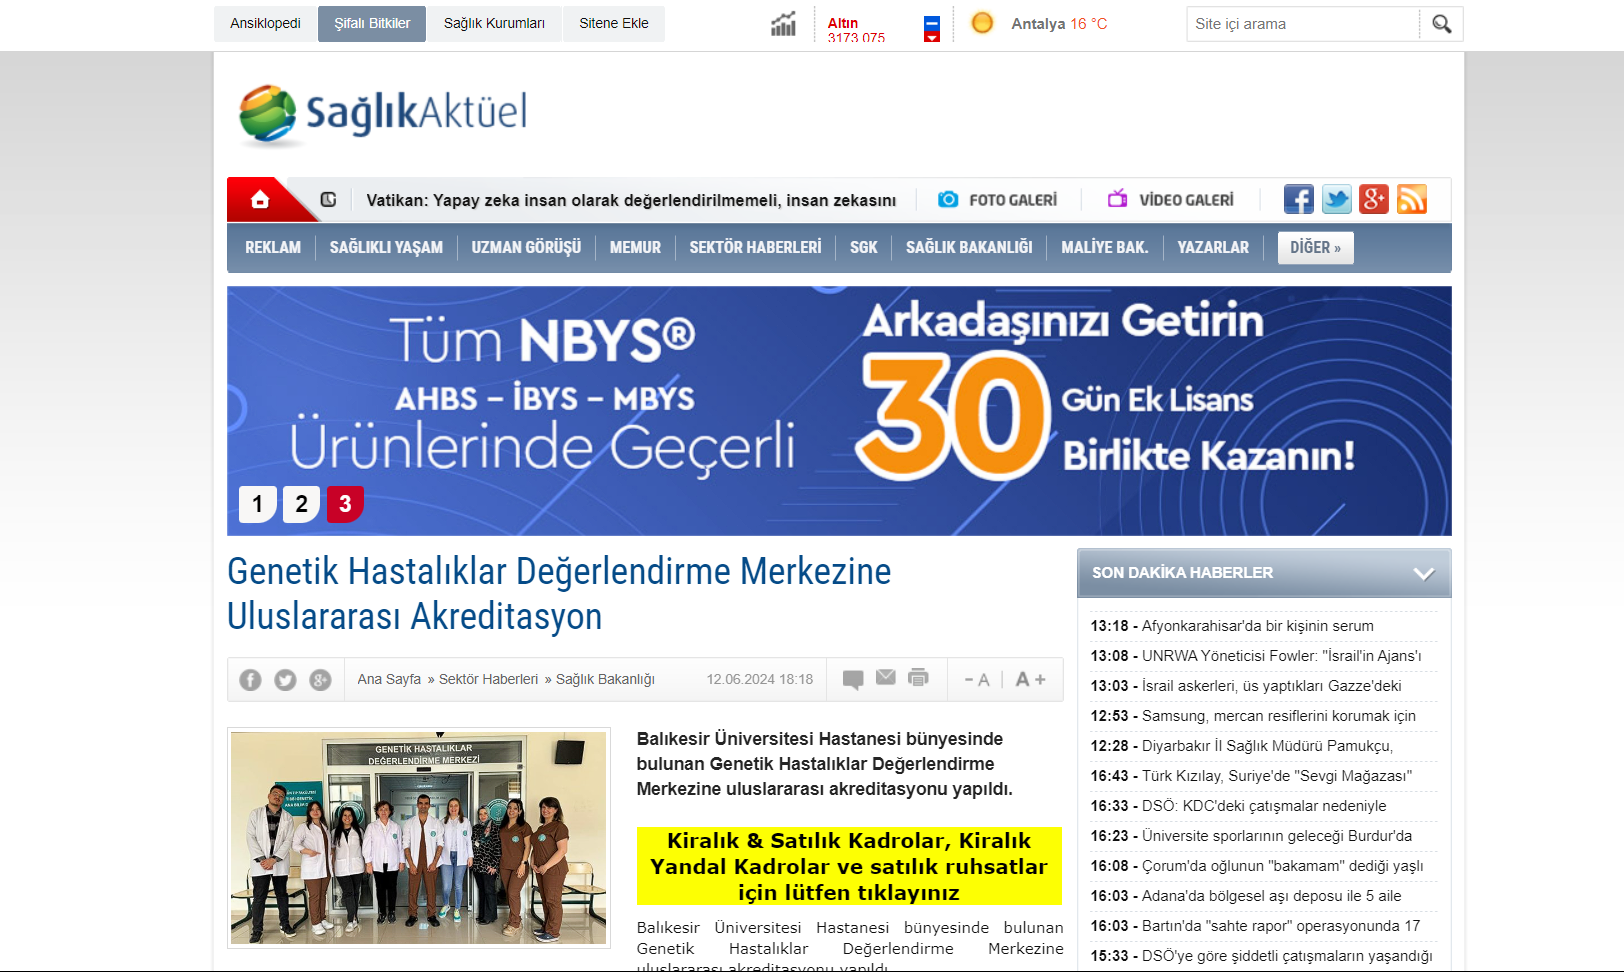Click the VİDEO GALERİ link text
Viewport: 1624px width, 972px height.
click(1186, 200)
